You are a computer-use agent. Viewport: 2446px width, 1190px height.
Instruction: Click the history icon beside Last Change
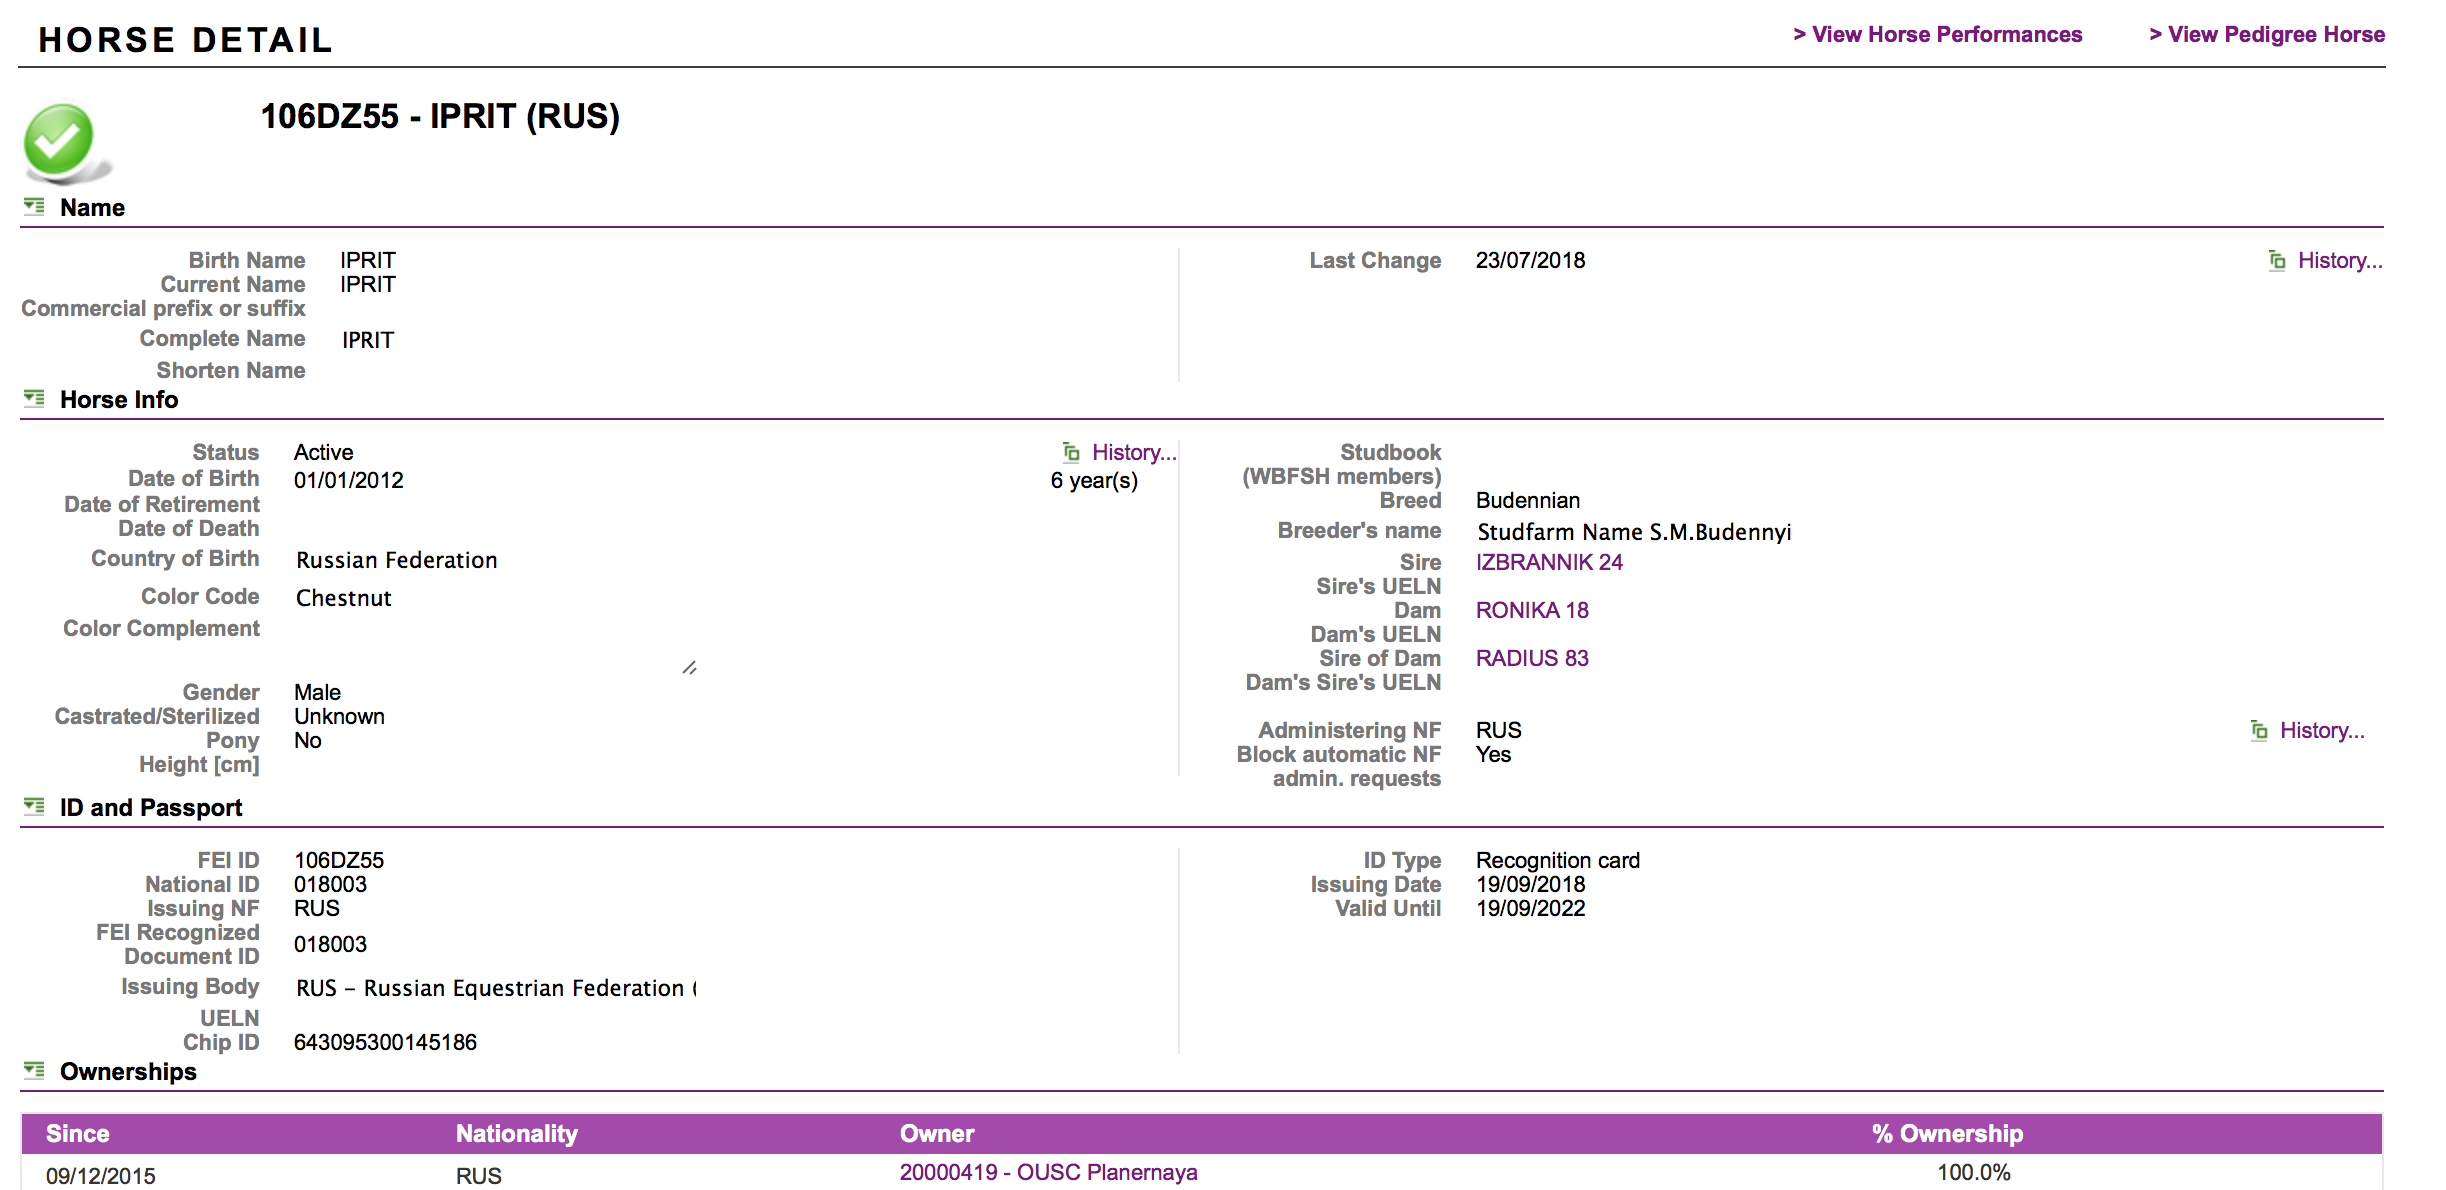[x=2277, y=260]
